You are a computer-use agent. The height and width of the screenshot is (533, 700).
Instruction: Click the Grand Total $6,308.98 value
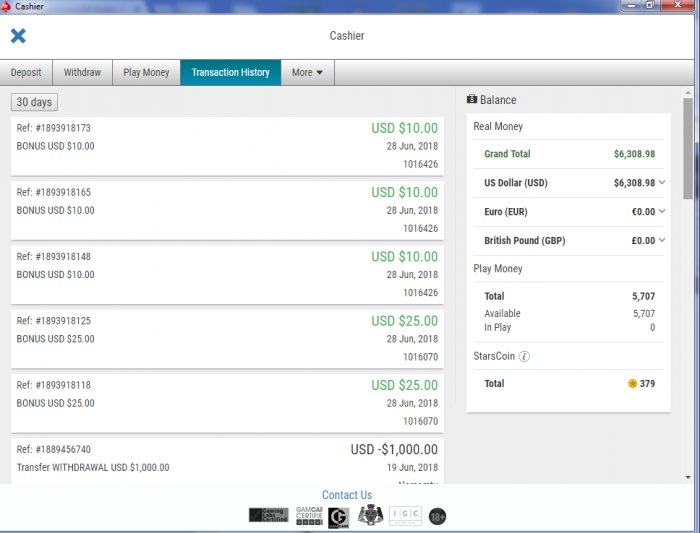pos(634,154)
